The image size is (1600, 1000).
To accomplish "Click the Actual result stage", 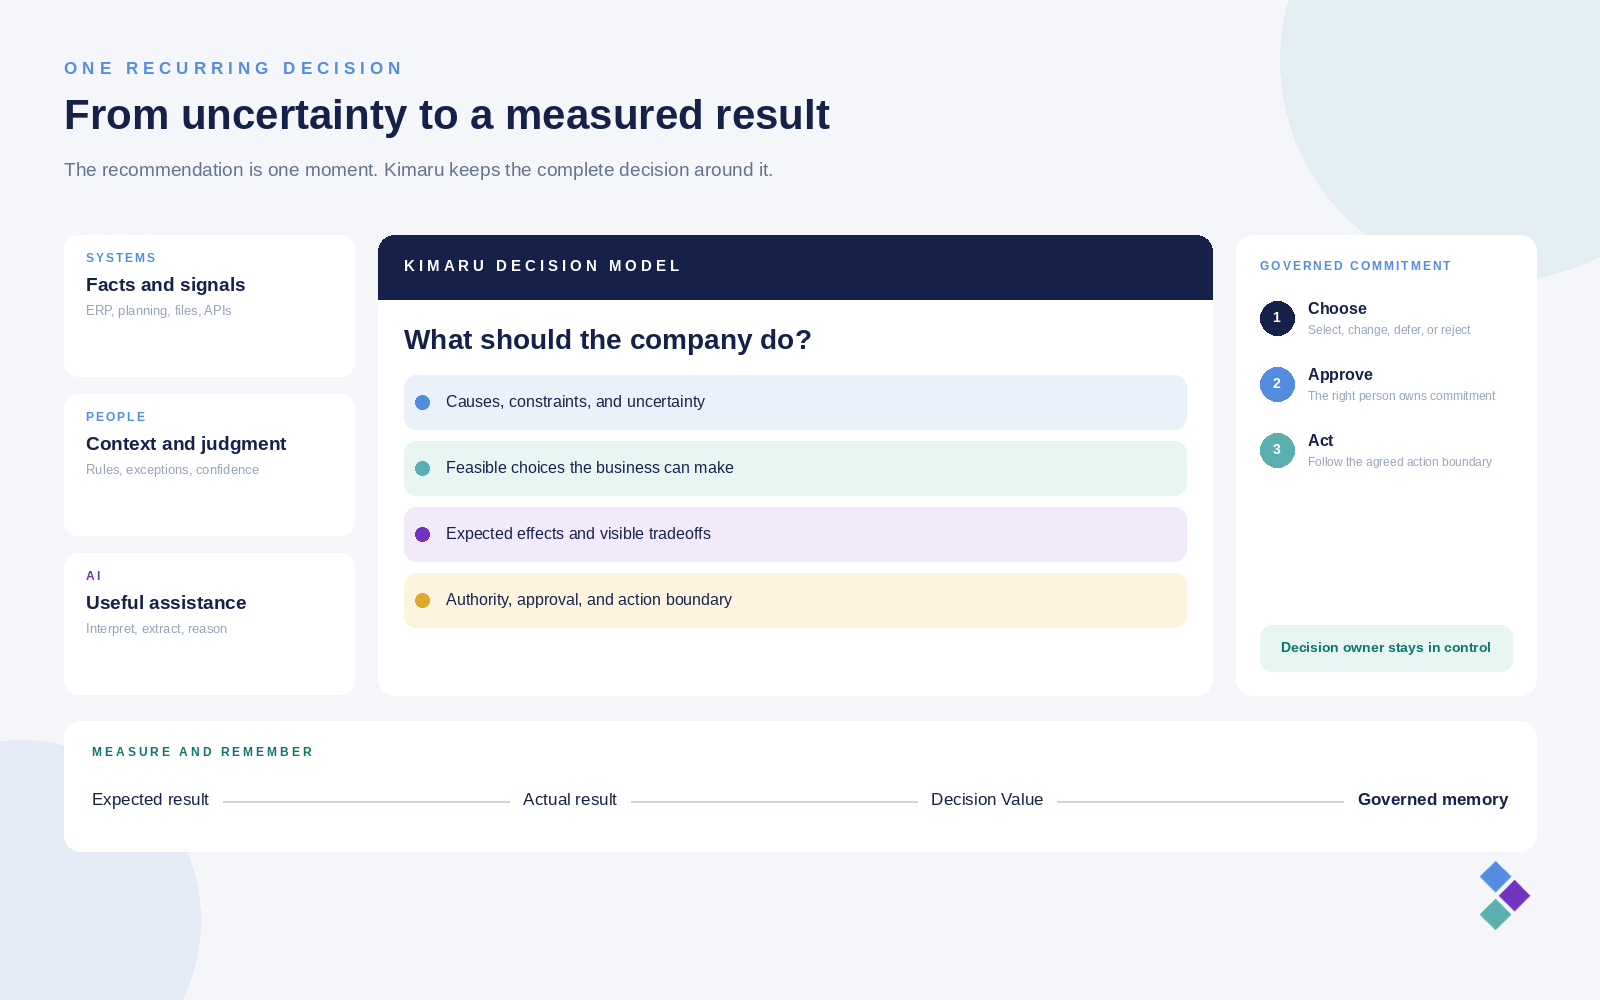I will (x=570, y=800).
